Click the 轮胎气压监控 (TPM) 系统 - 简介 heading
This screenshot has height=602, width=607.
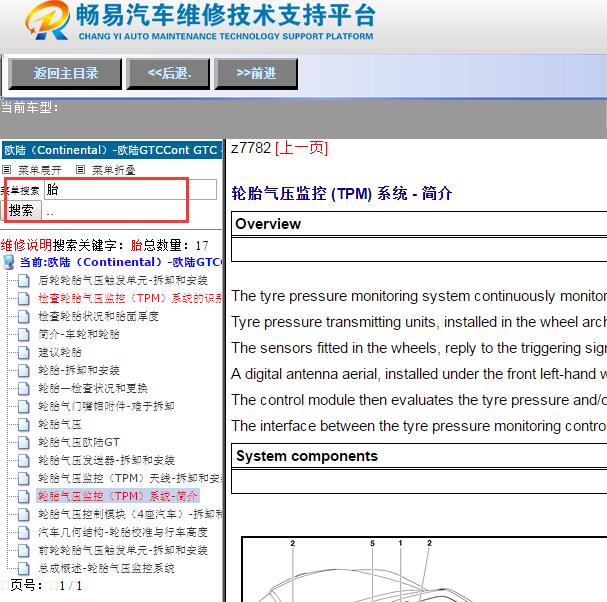pyautogui.click(x=342, y=193)
